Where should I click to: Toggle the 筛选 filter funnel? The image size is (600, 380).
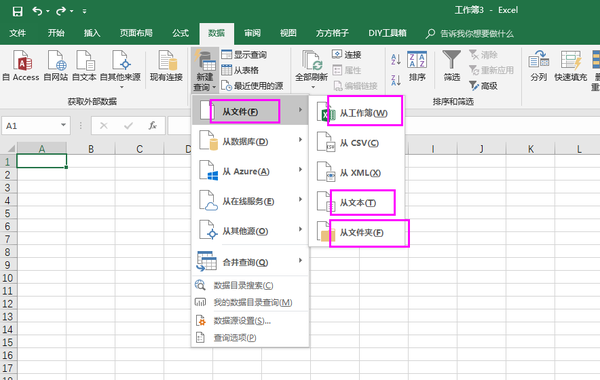pyautogui.click(x=452, y=65)
